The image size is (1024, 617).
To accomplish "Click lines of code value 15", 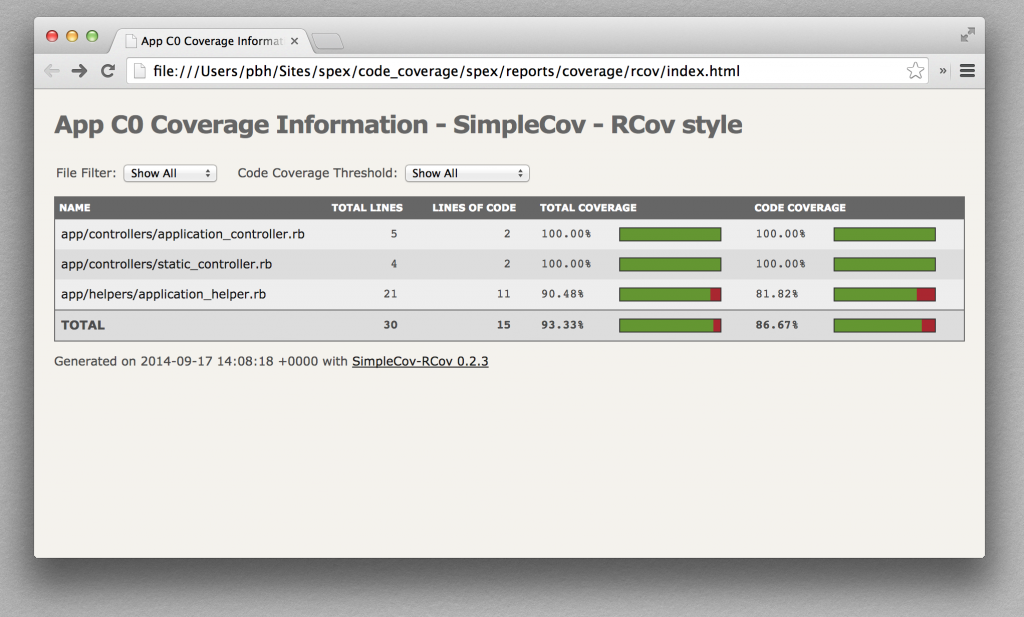I will coord(503,324).
